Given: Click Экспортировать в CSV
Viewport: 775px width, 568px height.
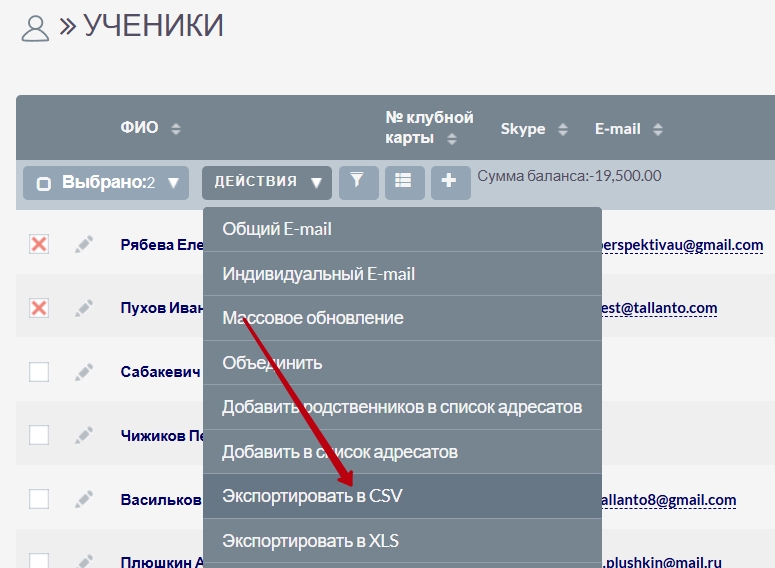Looking at the screenshot, I should [402, 496].
